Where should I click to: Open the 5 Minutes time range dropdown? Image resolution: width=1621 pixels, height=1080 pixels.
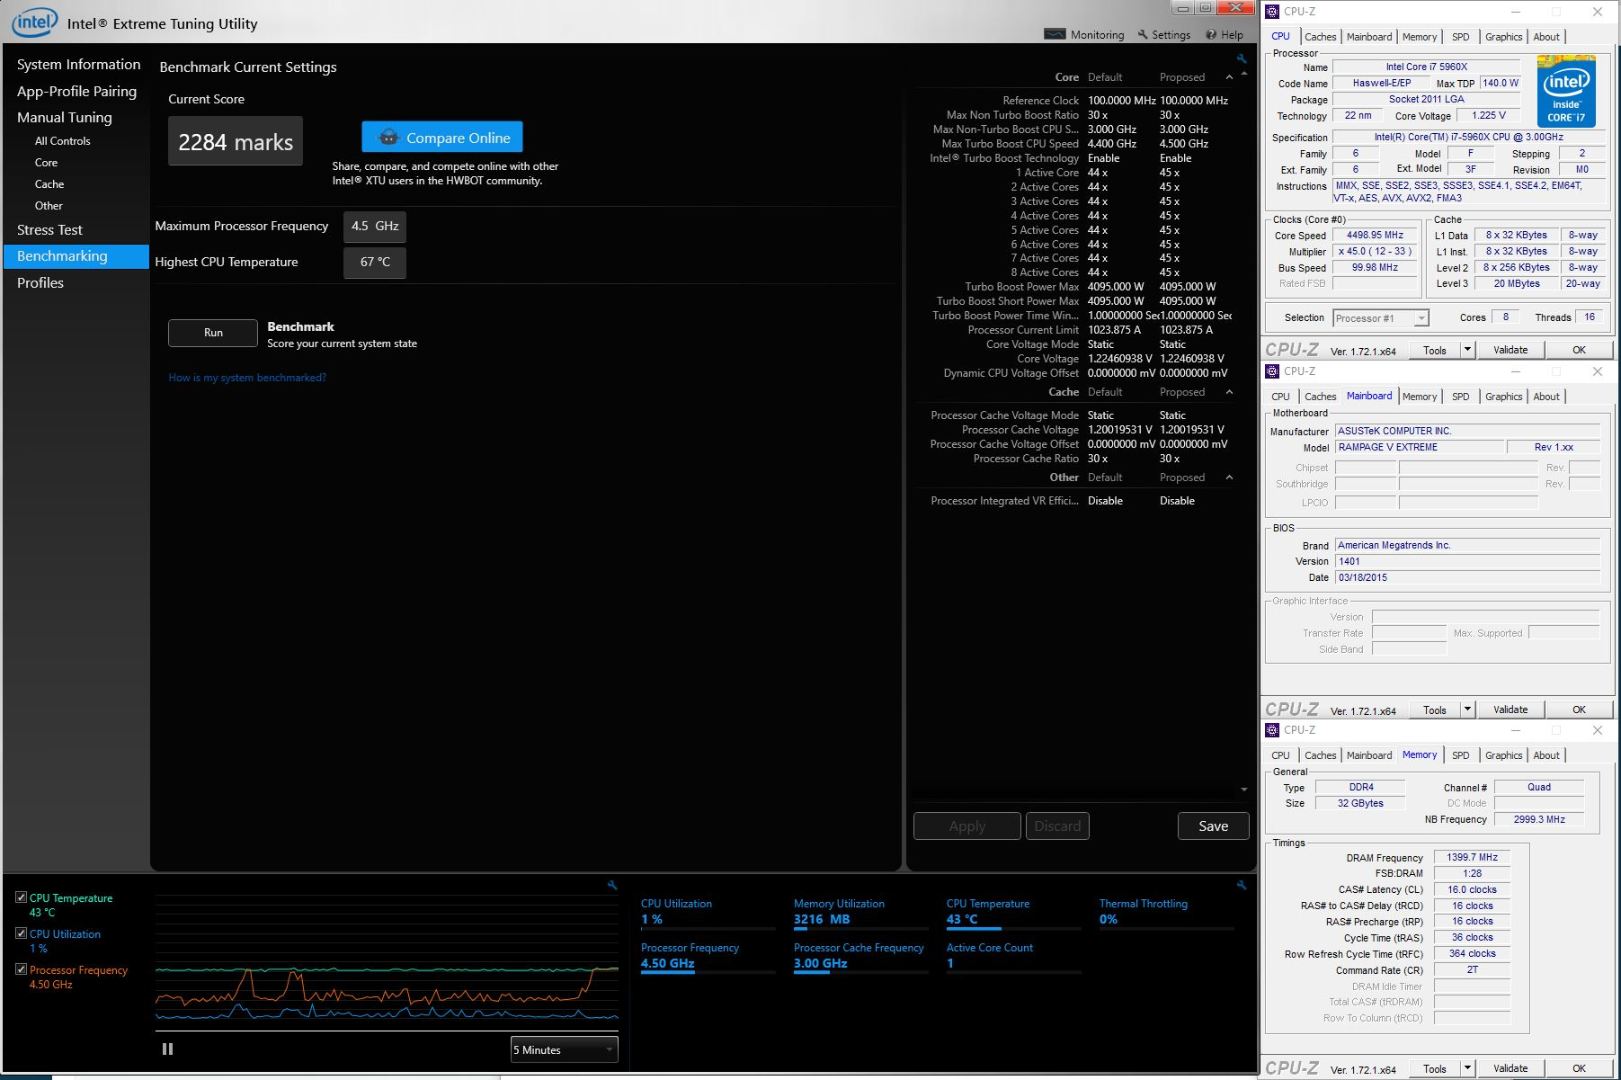click(x=564, y=1050)
